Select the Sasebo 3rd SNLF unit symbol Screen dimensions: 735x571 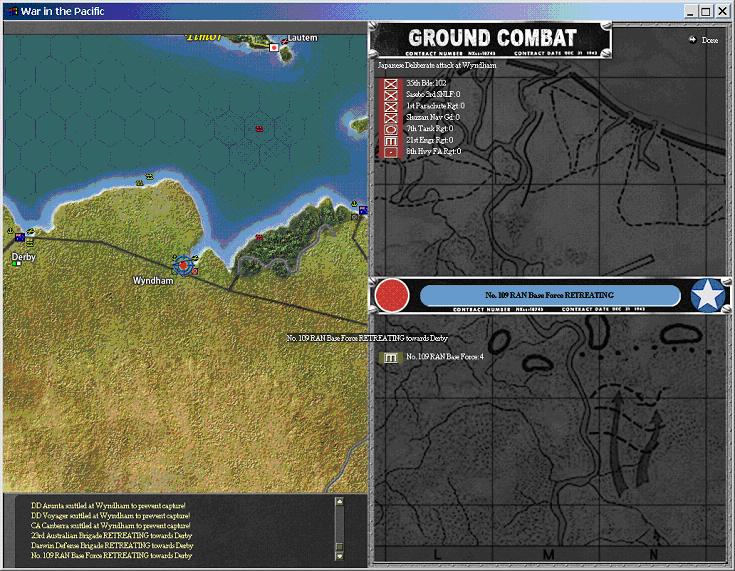tap(390, 95)
